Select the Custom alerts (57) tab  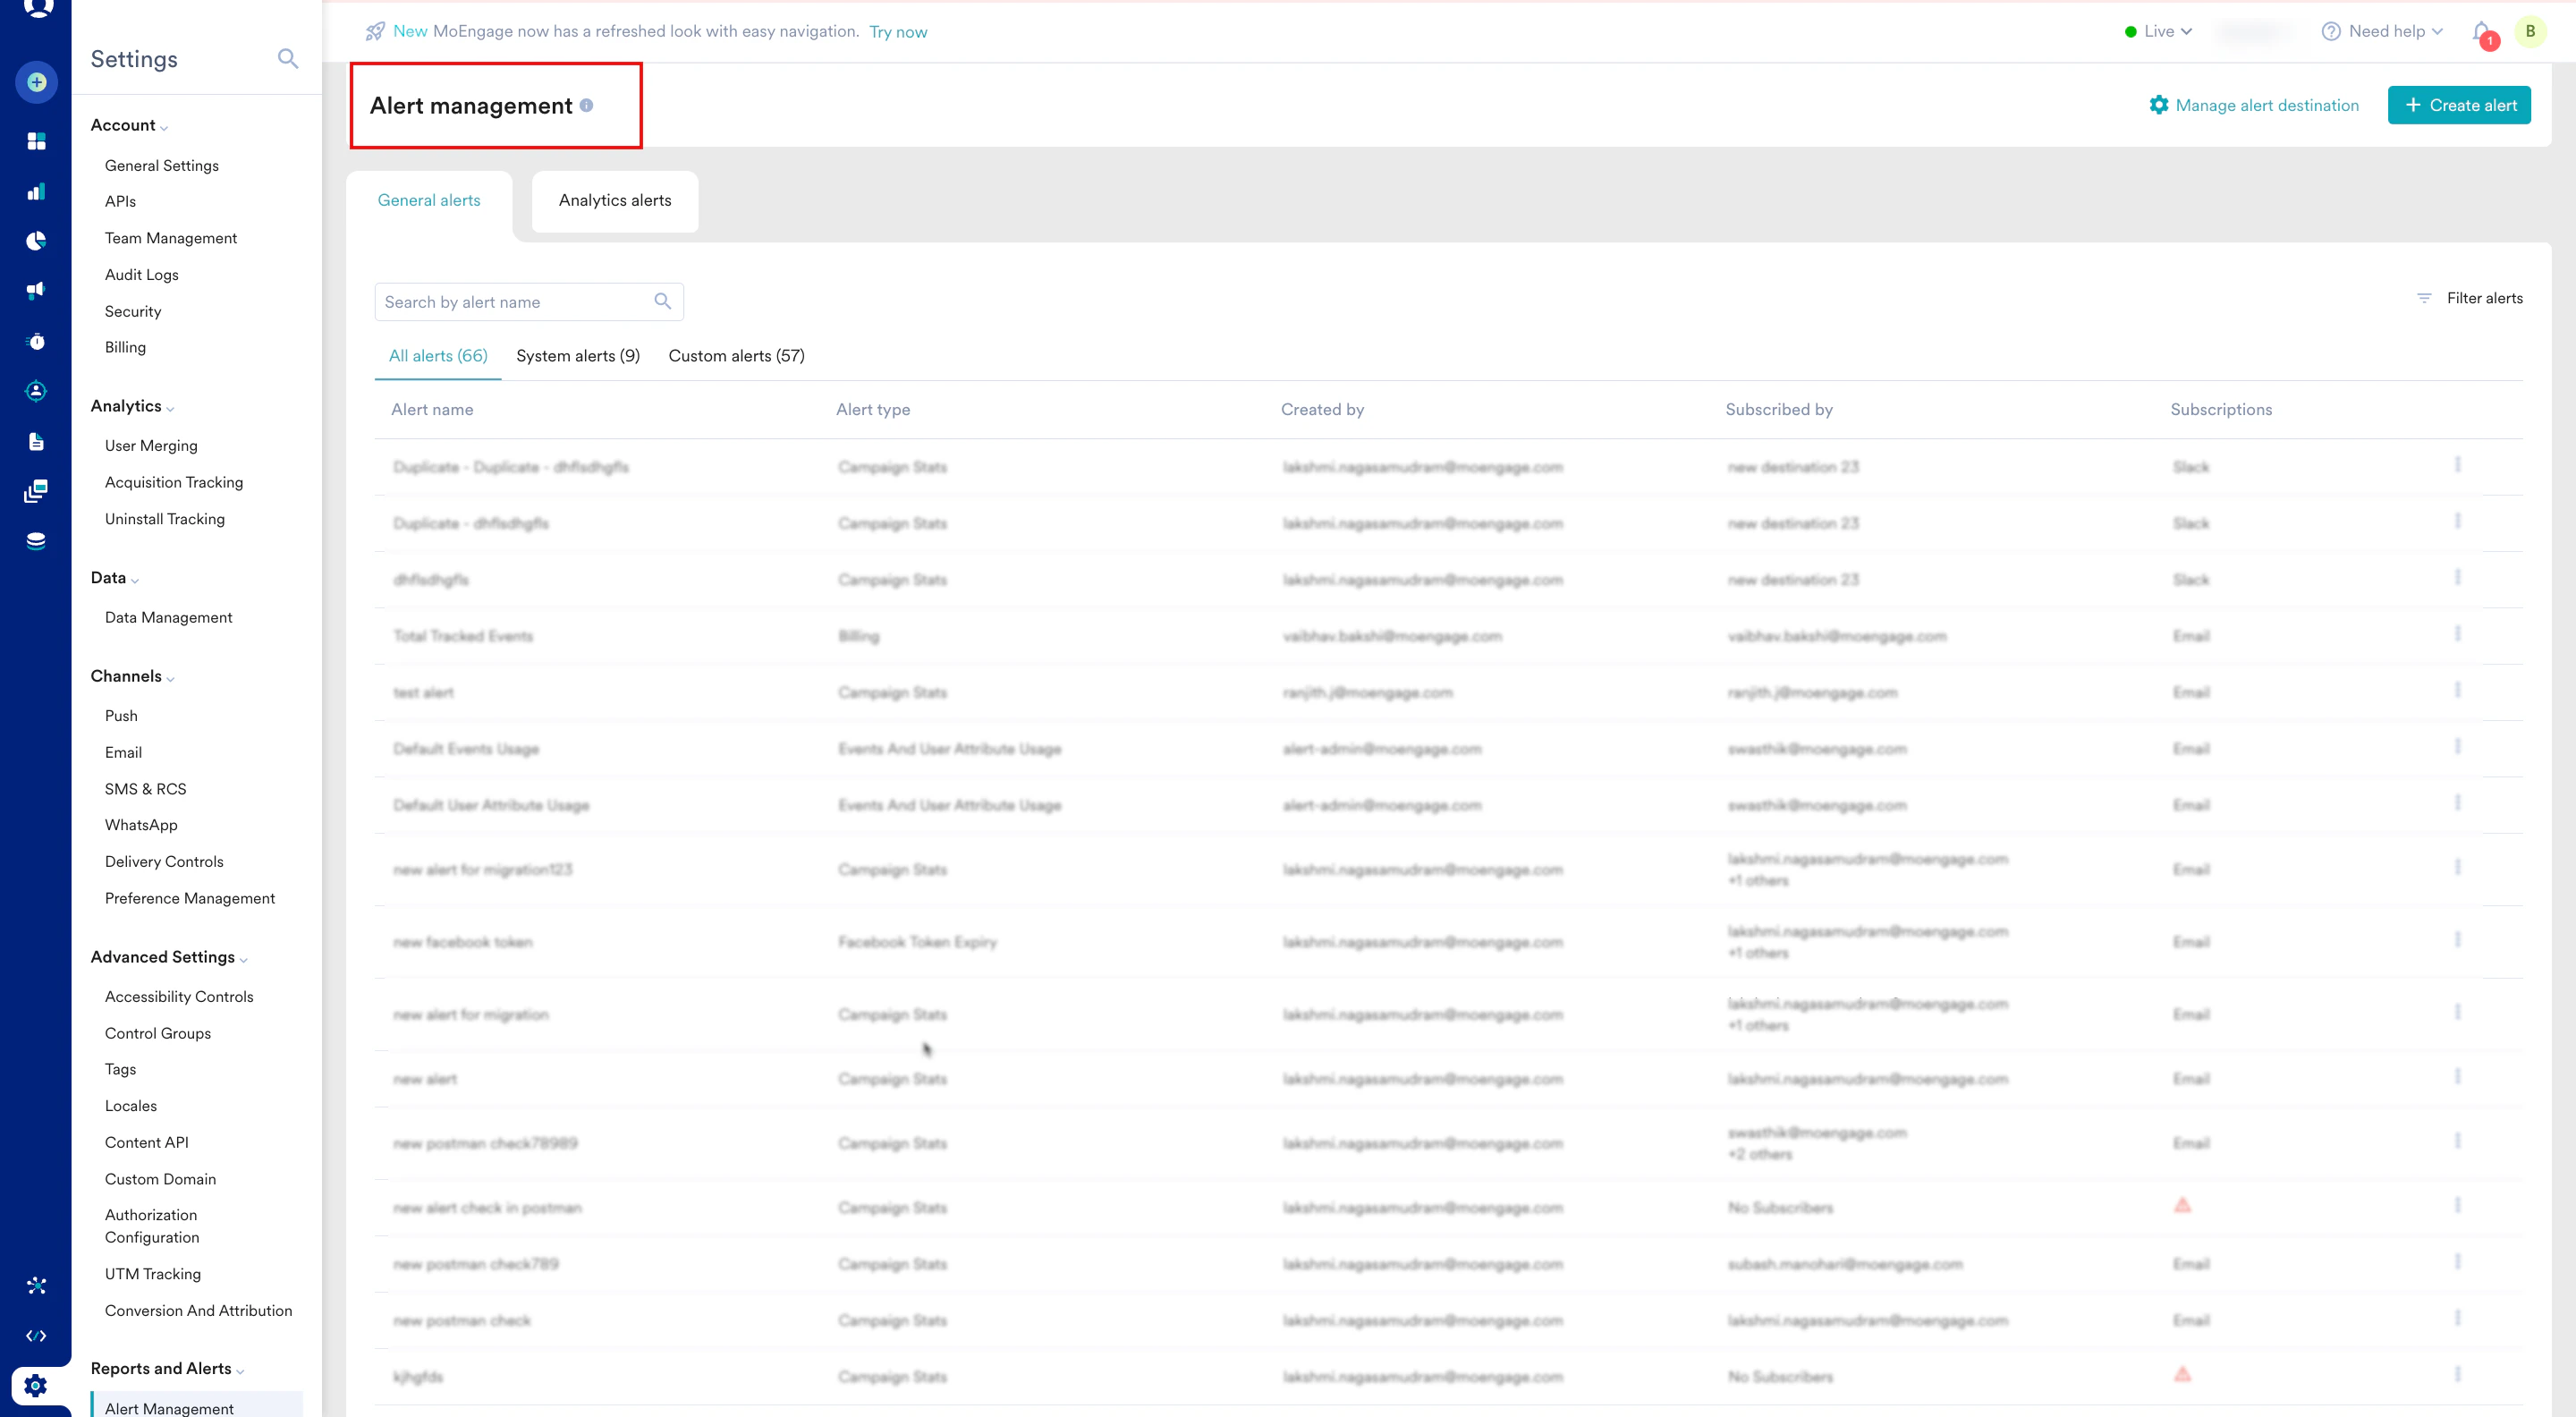[x=736, y=356]
